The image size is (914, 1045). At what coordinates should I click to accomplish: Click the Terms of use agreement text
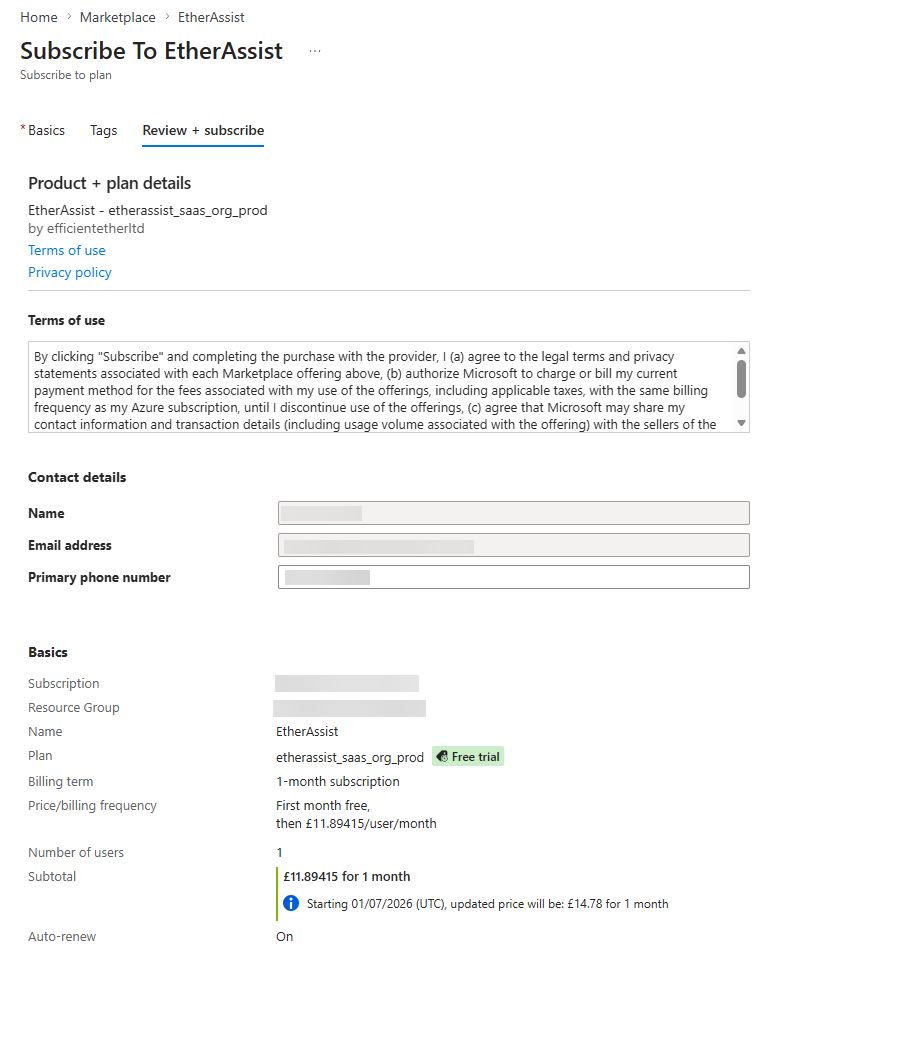point(375,391)
